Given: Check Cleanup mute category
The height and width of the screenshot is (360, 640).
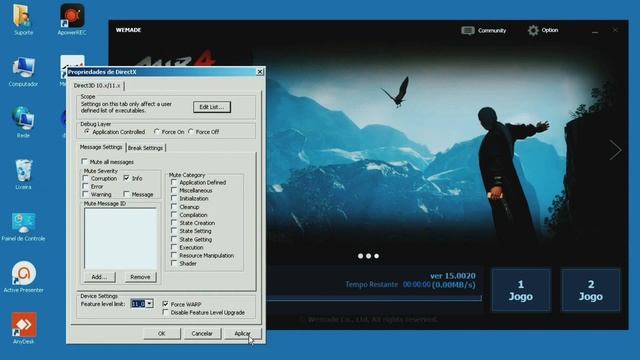Looking at the screenshot, I should point(174,207).
